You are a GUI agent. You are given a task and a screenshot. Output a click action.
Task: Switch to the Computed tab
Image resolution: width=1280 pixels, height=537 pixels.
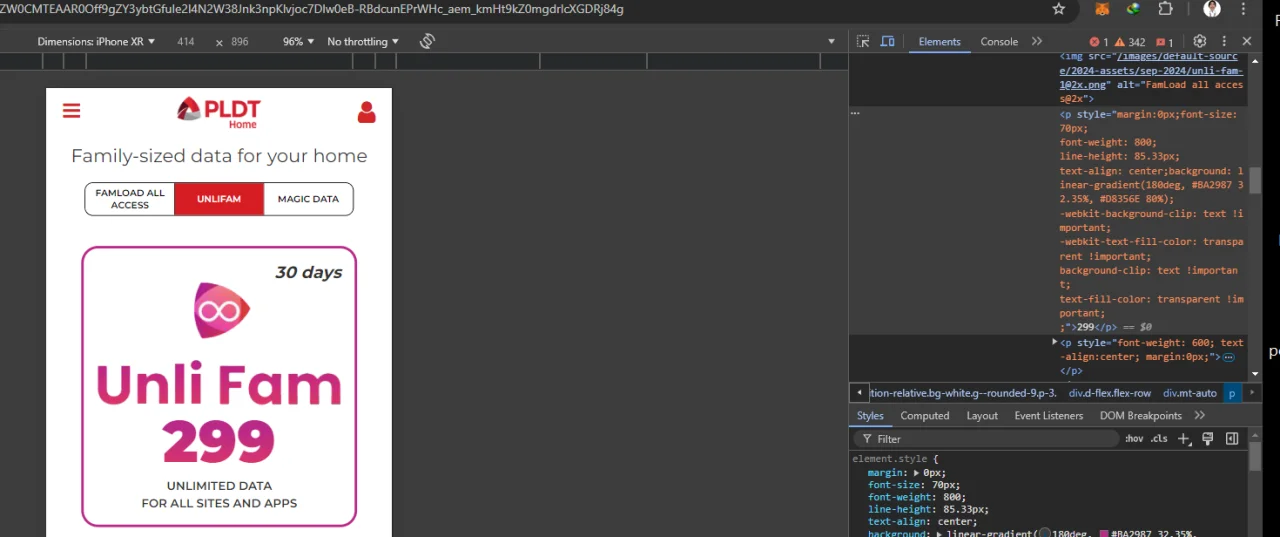pyautogui.click(x=925, y=416)
